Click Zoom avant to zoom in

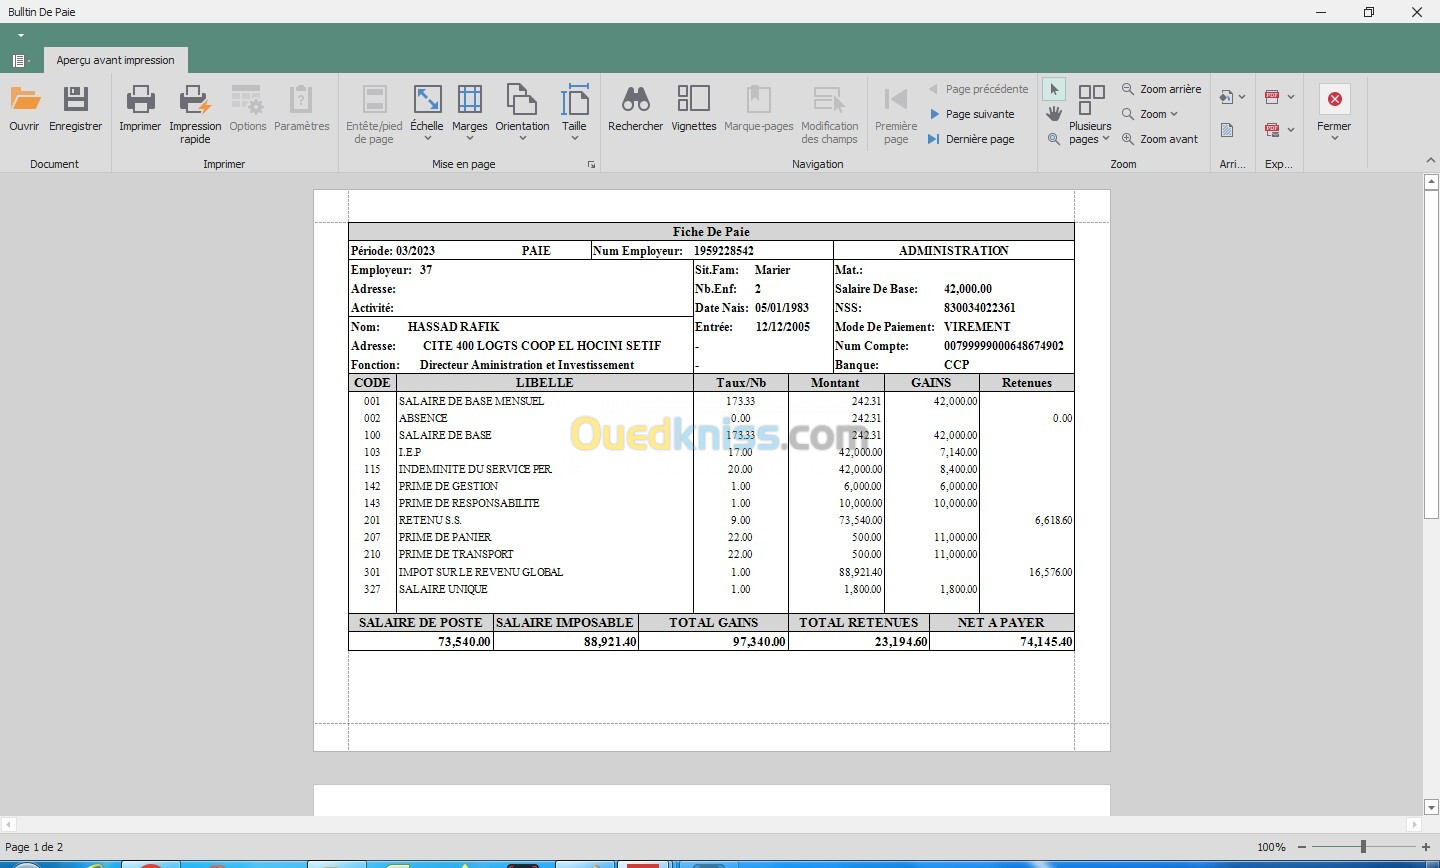tap(1160, 139)
